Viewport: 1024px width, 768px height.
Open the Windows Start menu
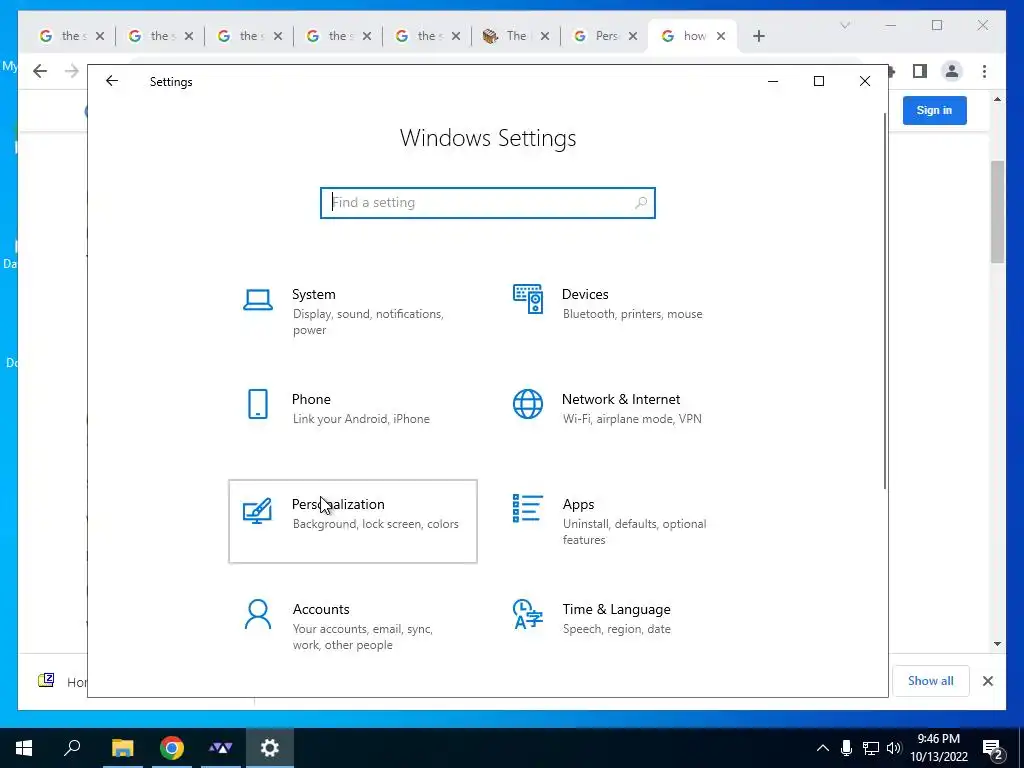24,748
